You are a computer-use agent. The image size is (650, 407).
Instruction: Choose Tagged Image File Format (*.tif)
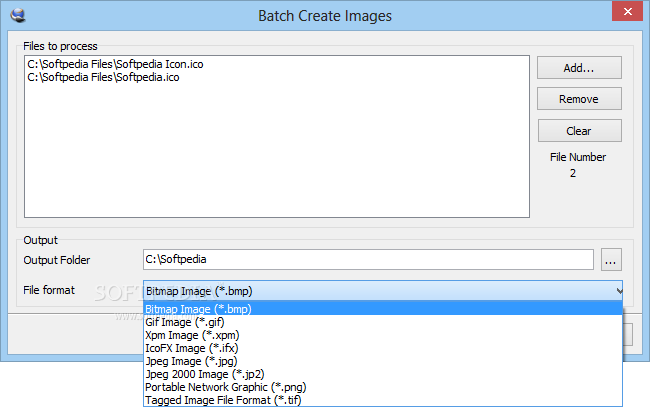383,400
